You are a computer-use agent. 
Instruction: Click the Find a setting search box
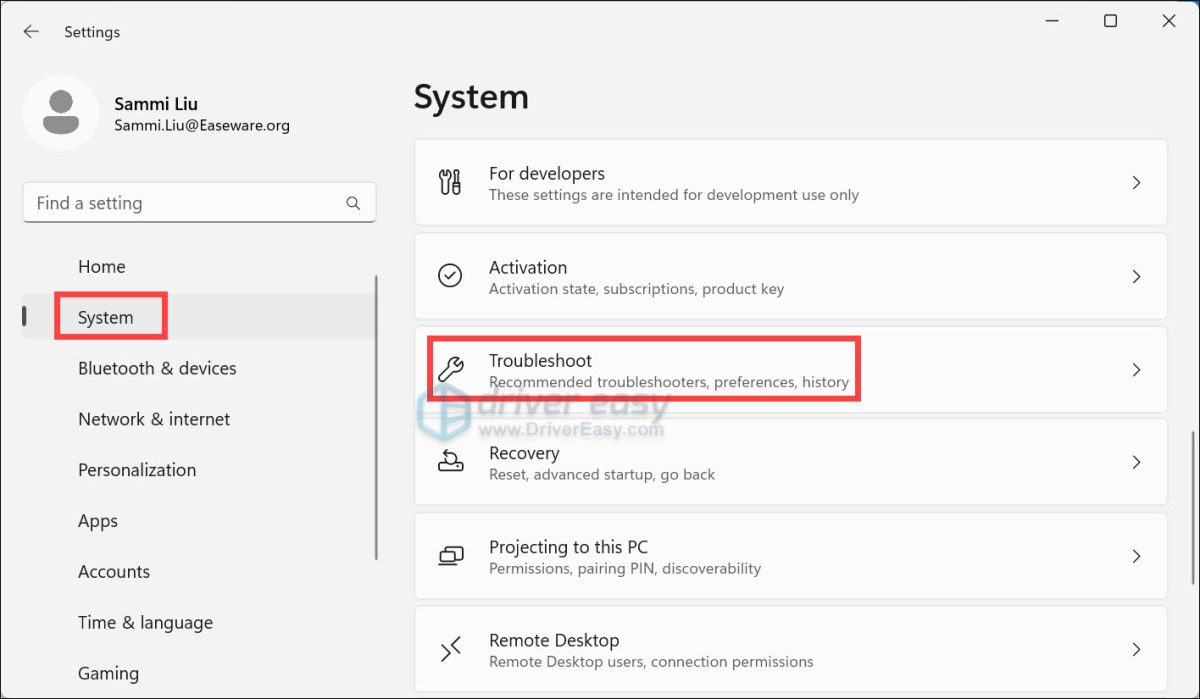(x=185, y=203)
